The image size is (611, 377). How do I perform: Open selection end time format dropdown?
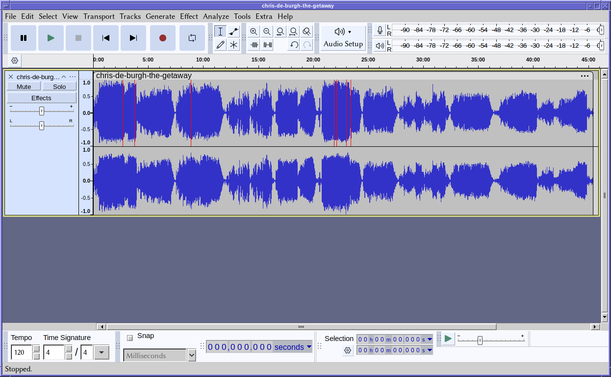(x=429, y=350)
